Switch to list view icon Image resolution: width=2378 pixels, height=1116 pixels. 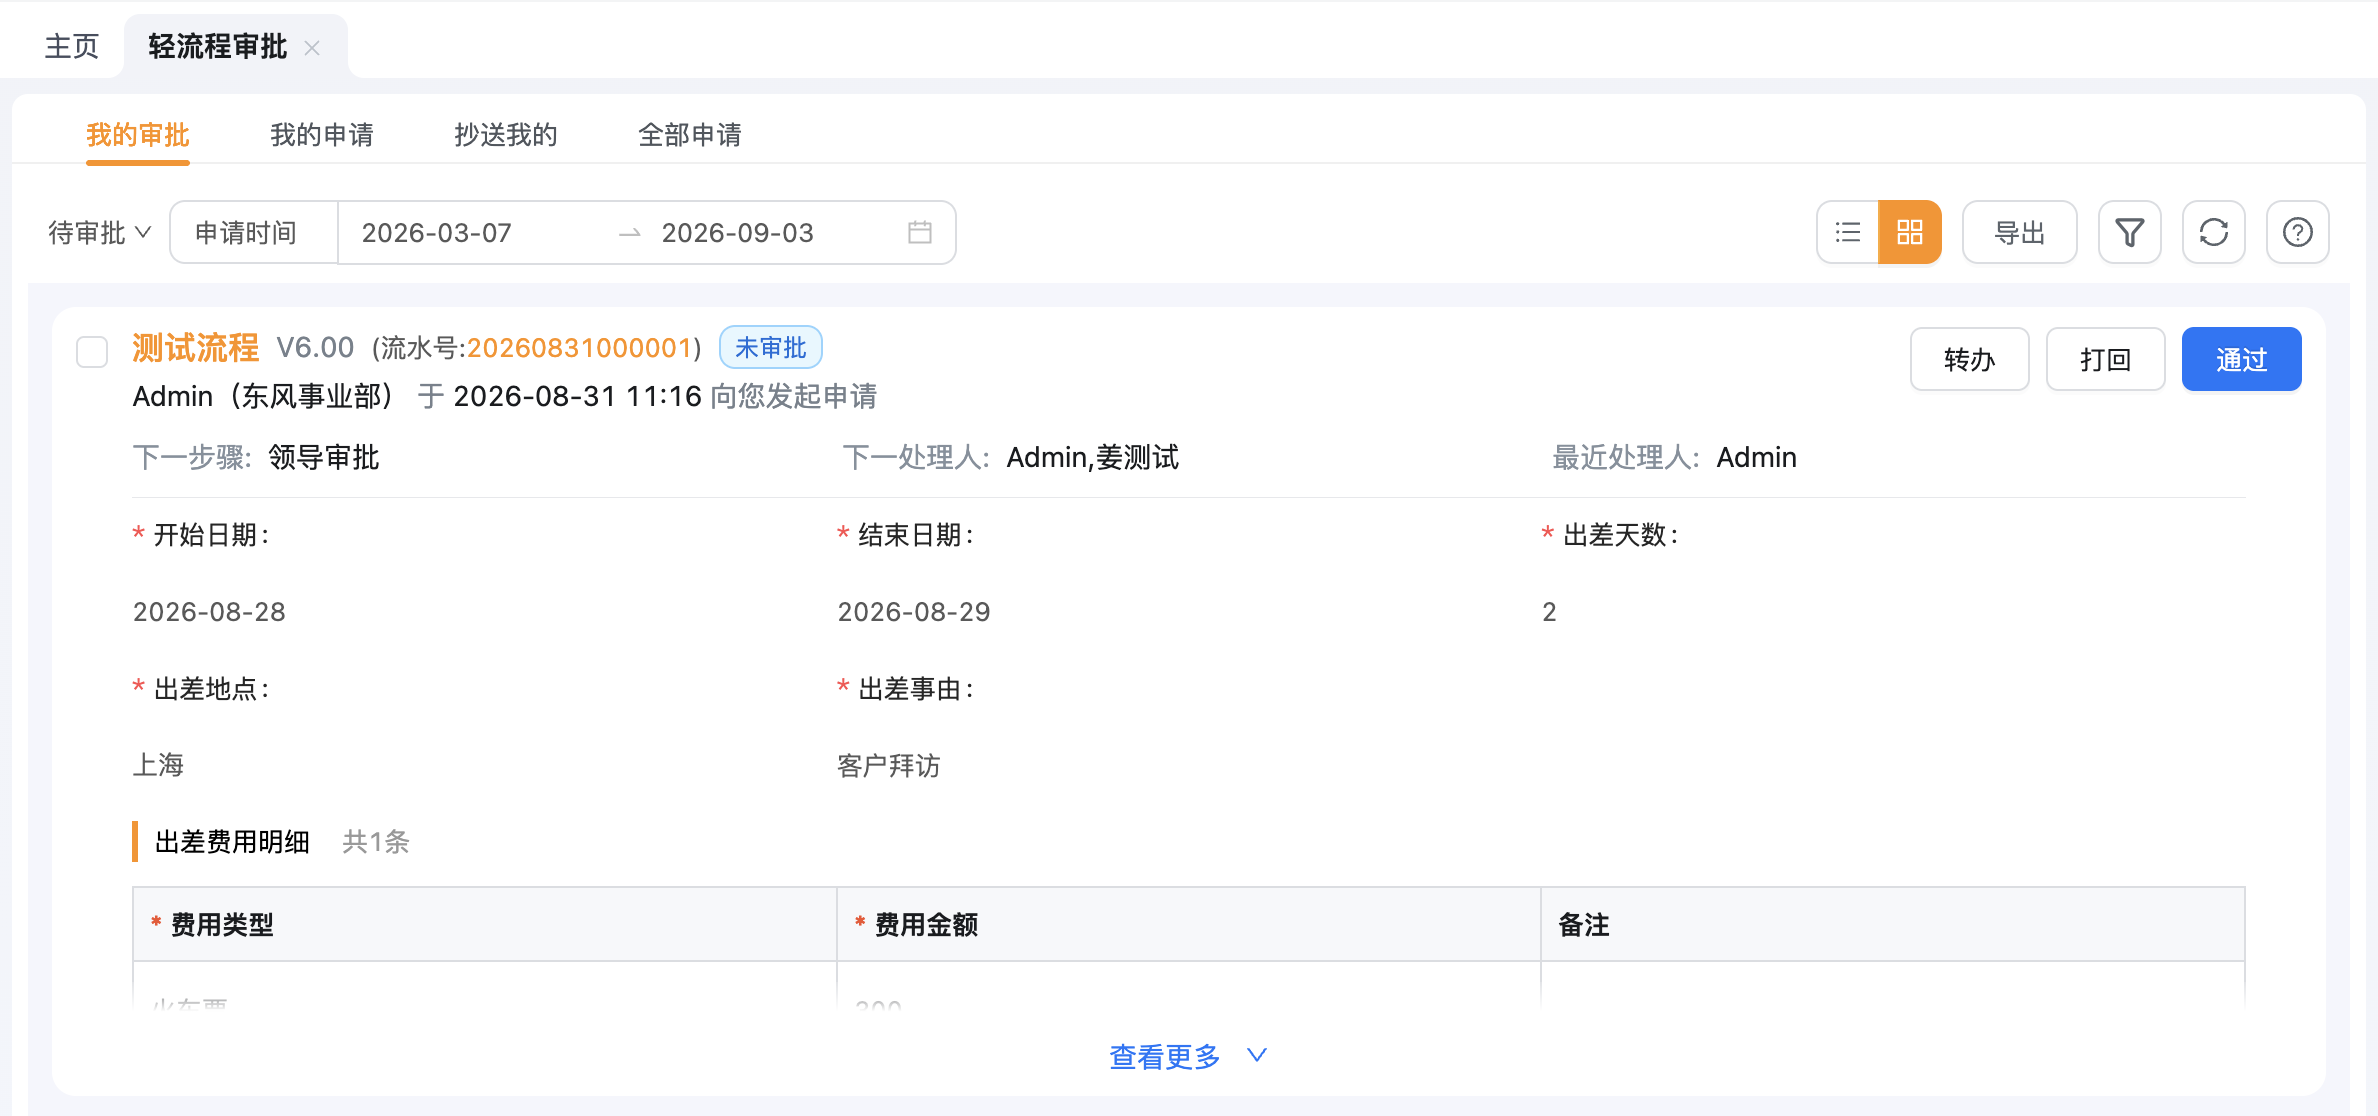coord(1848,233)
